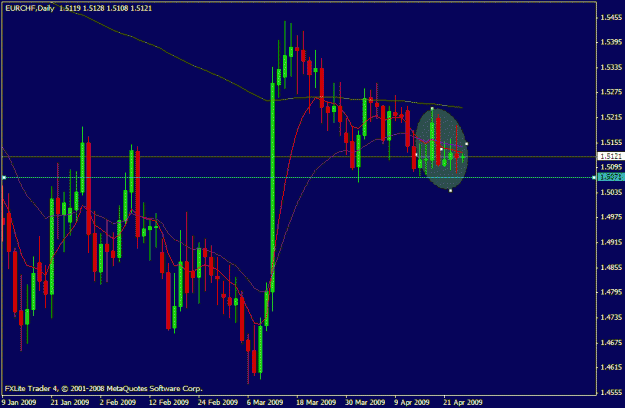Click the 1.5155 price axis label

point(611,142)
